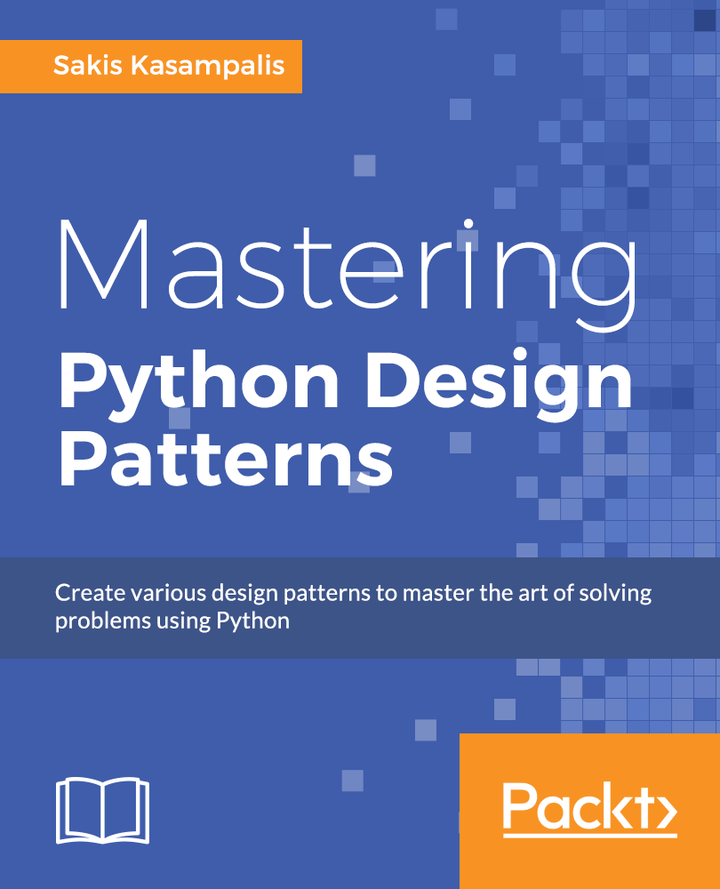Screen dimensions: 720x889
Task: Click the Packt publisher logo
Action: (x=590, y=810)
